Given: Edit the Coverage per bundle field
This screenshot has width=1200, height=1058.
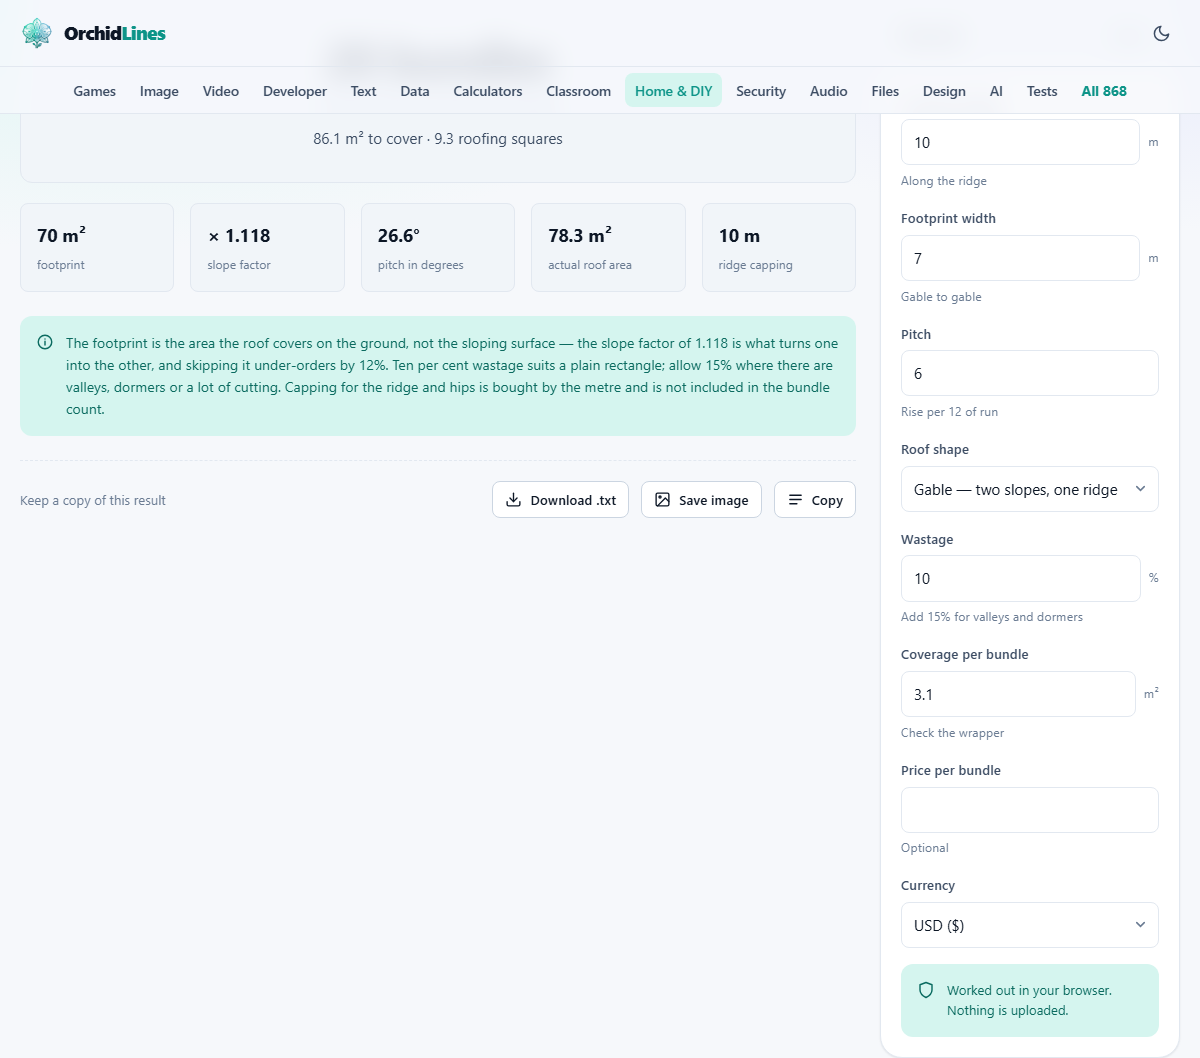Looking at the screenshot, I should 1018,694.
